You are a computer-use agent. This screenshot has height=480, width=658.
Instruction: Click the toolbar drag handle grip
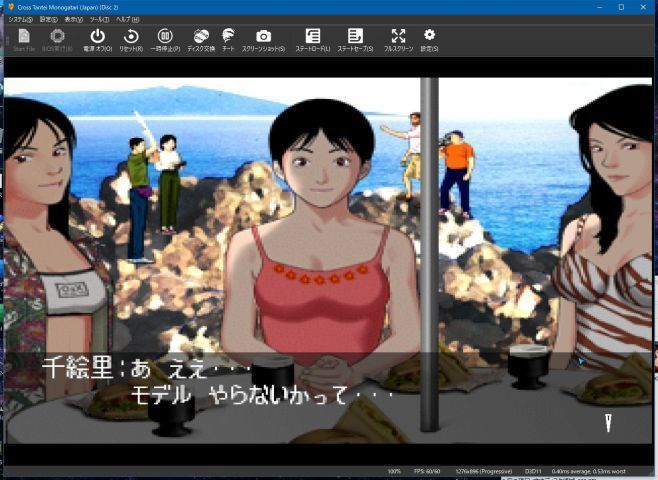tap(7, 40)
